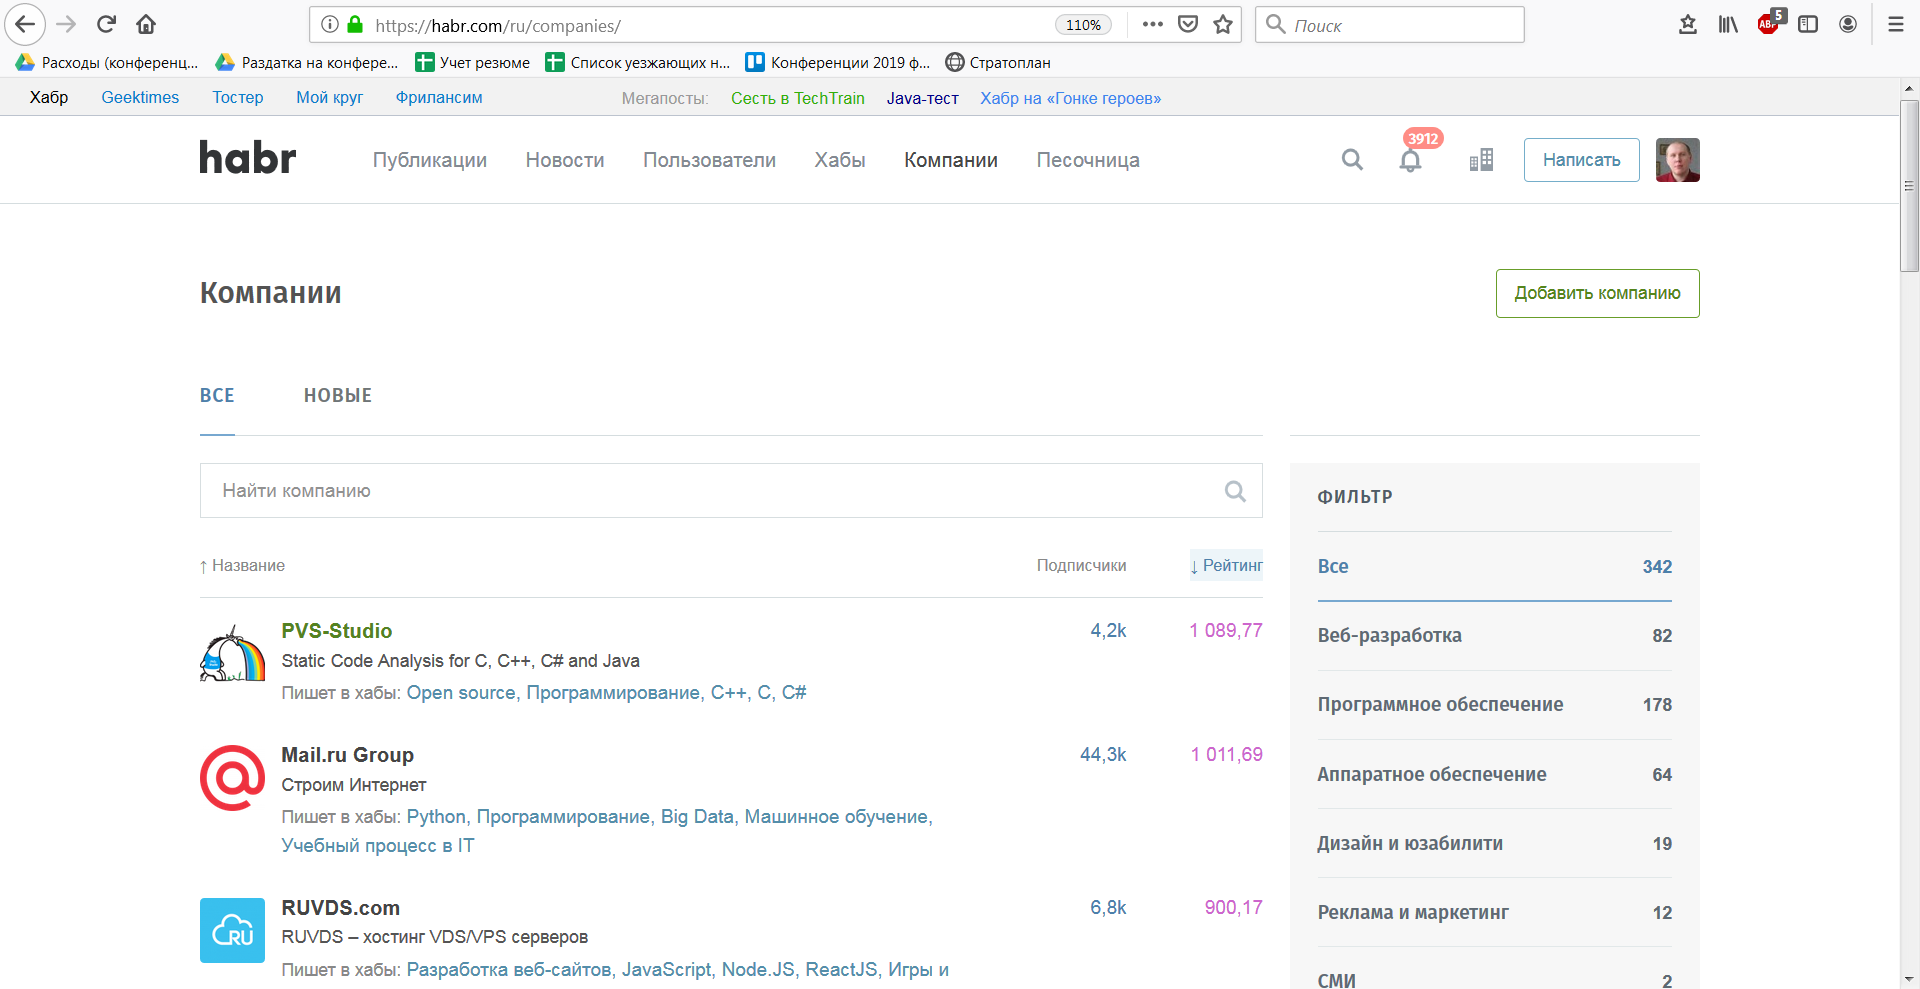Open Adblock Plus extension icon
The image size is (1920, 989).
(1769, 24)
